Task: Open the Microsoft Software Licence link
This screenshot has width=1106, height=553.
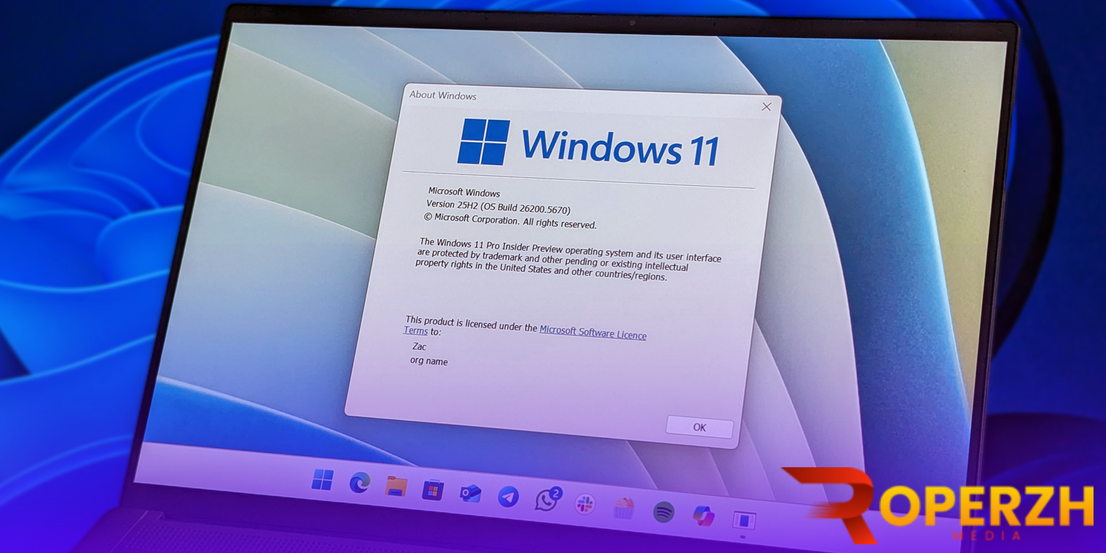Action: [x=592, y=332]
